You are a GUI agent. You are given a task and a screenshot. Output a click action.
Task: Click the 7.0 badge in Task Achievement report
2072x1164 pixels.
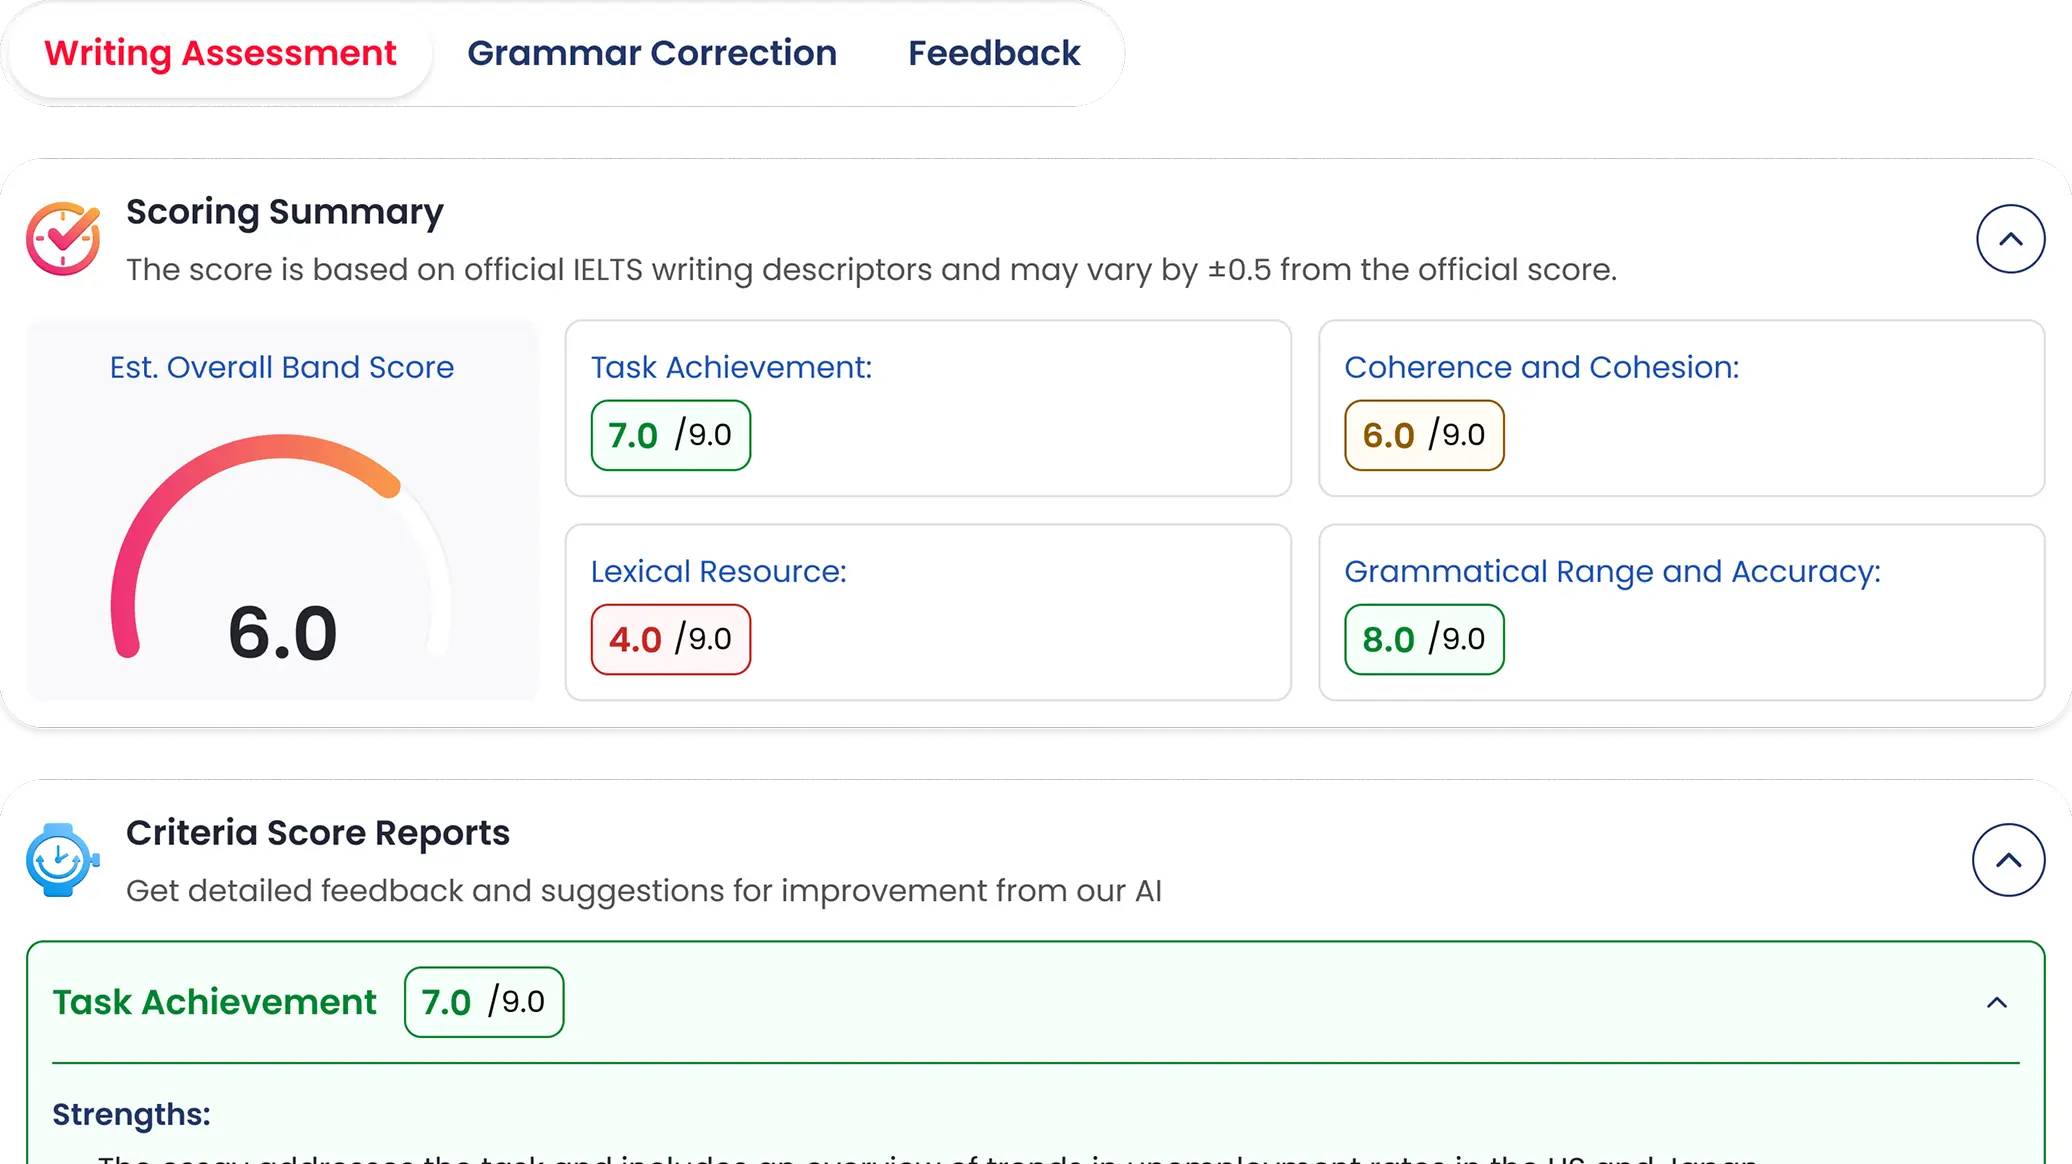point(484,1002)
